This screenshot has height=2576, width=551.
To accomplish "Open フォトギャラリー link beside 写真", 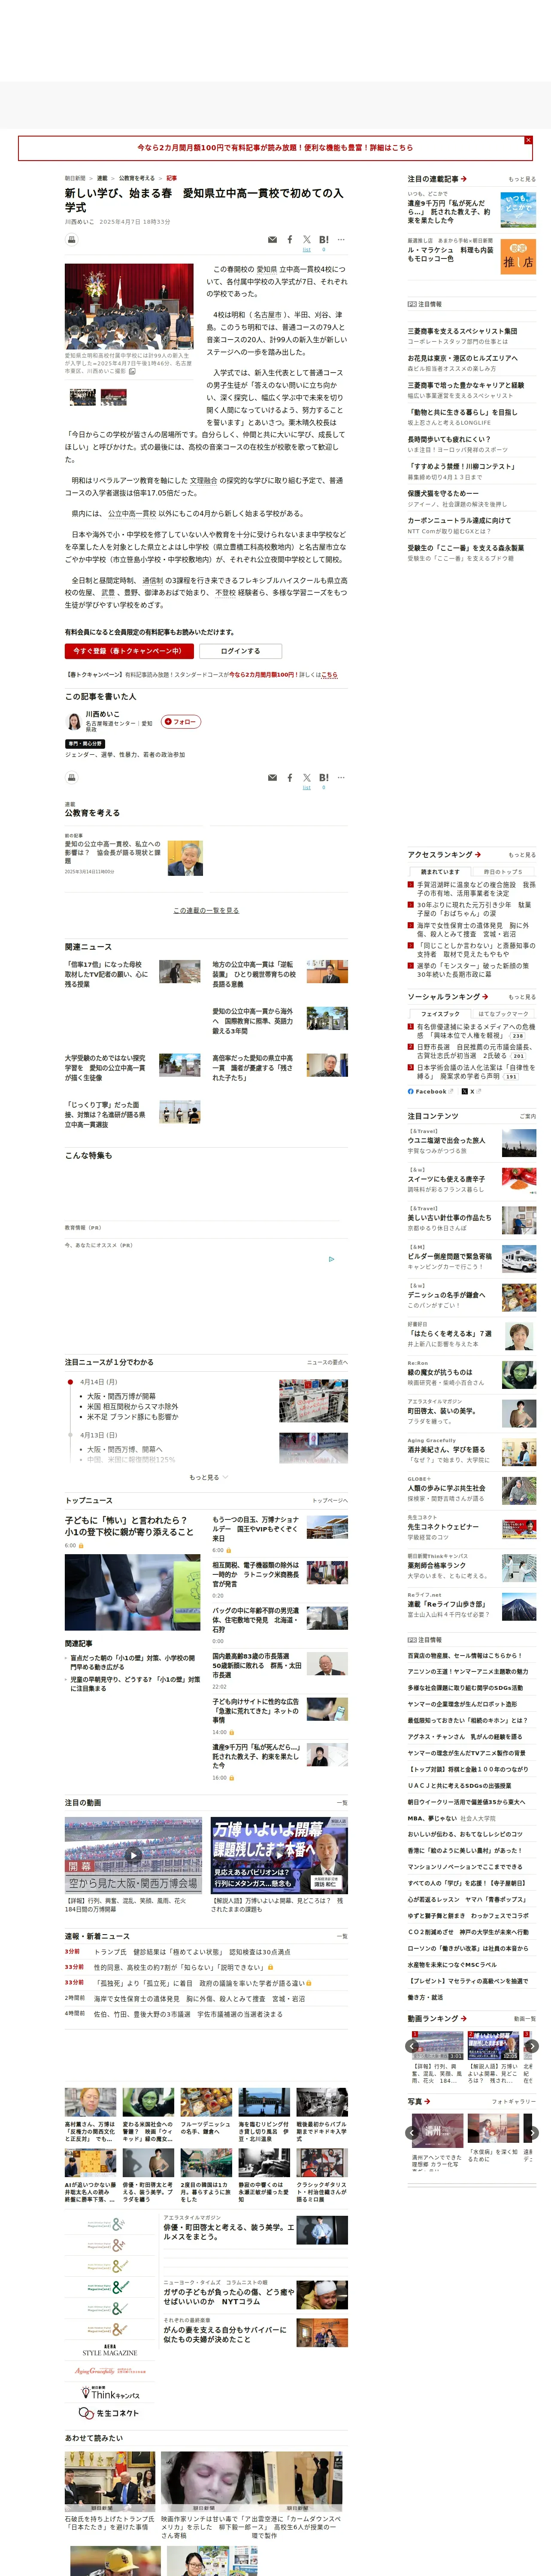I will (x=514, y=2102).
